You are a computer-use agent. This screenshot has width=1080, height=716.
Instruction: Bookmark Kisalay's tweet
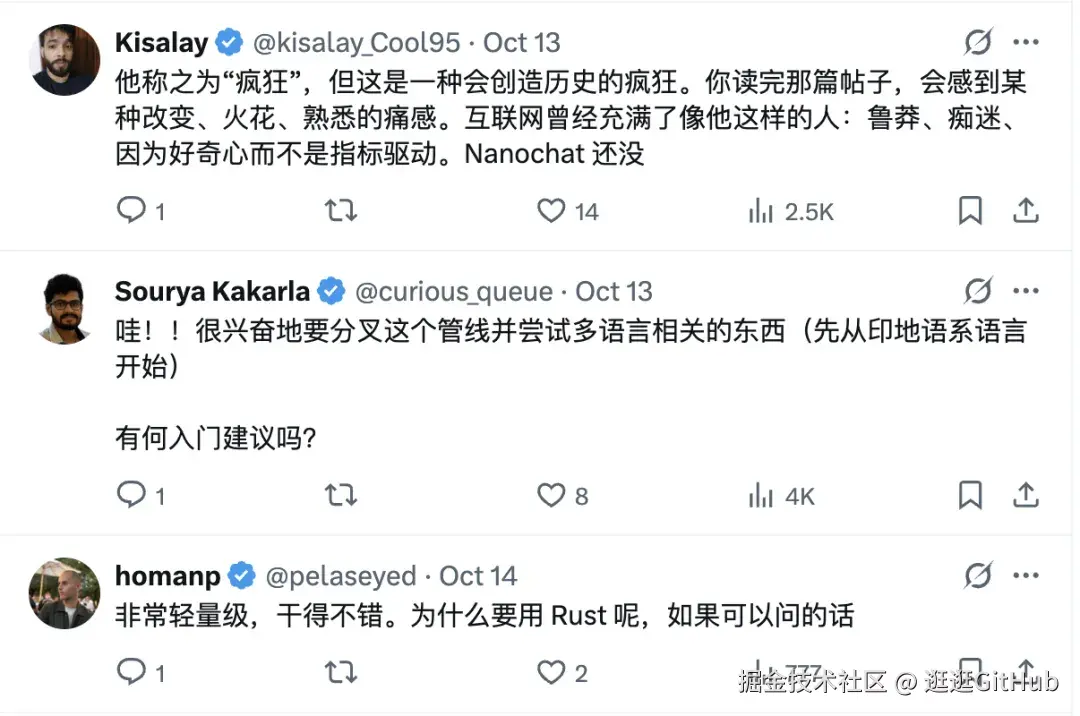pos(969,210)
